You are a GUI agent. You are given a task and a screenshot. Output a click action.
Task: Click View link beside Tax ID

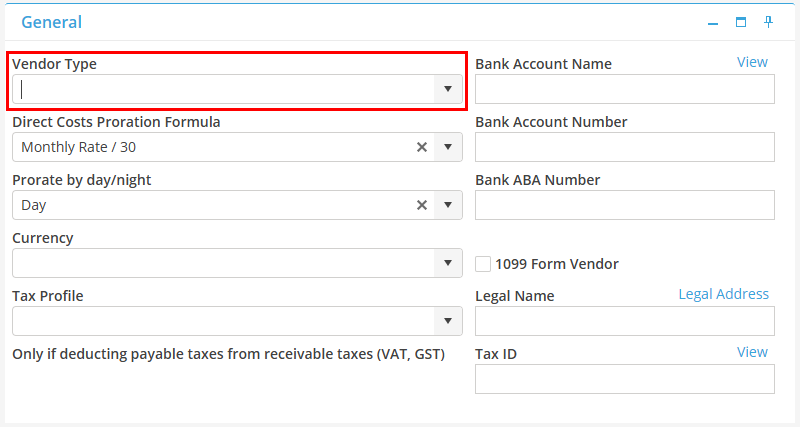pyautogui.click(x=752, y=352)
